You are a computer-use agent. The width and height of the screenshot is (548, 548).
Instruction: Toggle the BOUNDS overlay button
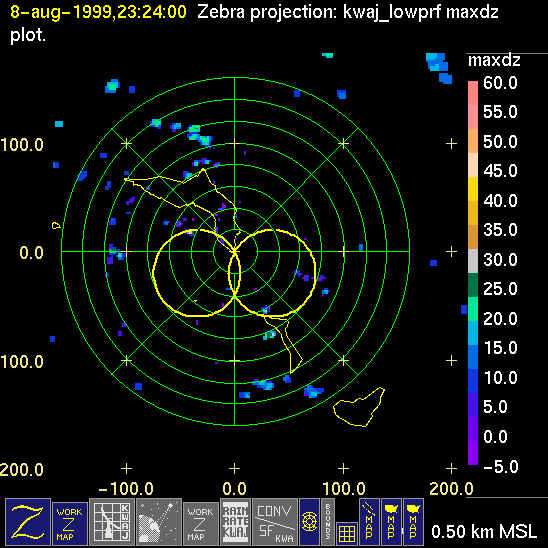point(328,522)
